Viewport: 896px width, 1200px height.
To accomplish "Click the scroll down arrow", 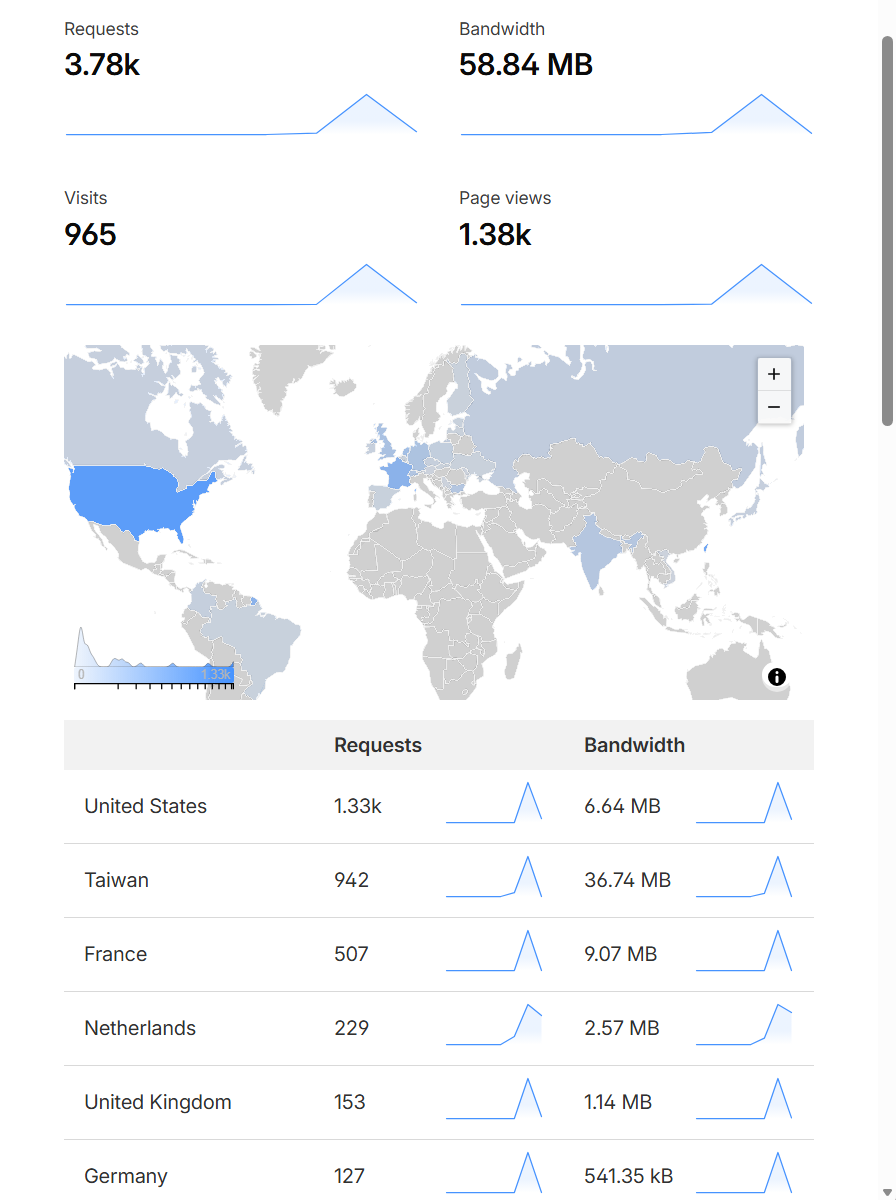I will point(887,1191).
